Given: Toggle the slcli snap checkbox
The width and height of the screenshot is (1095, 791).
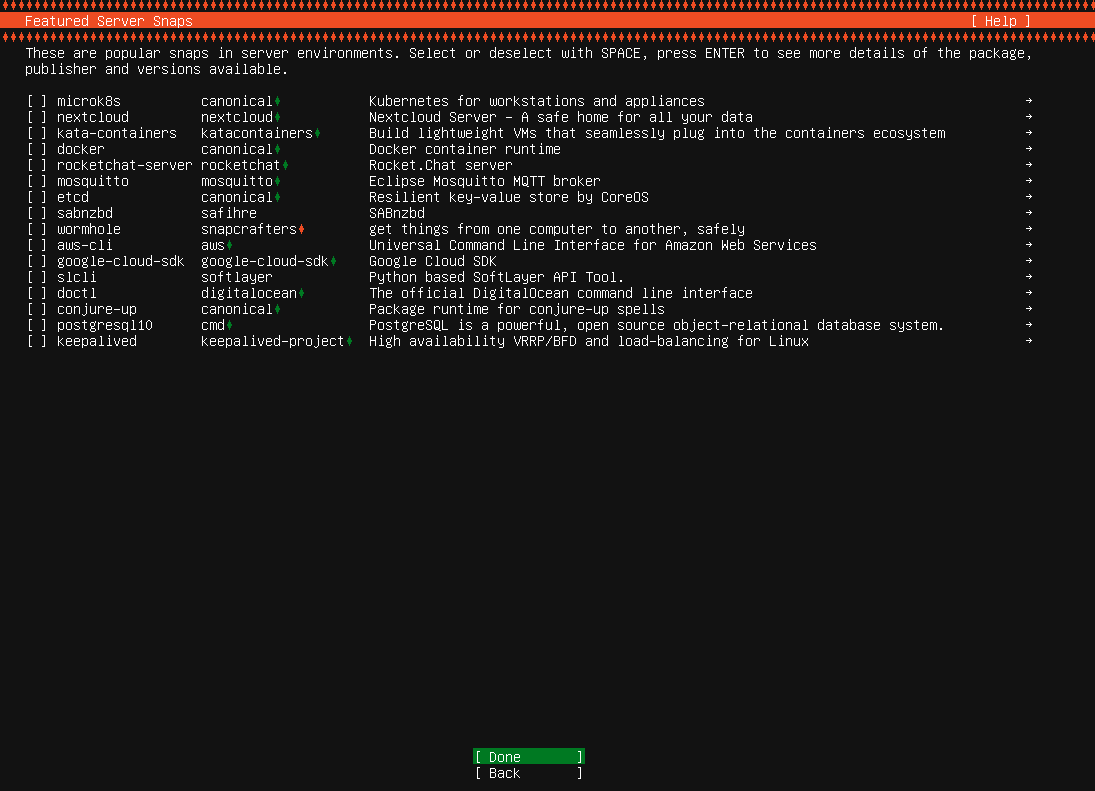Looking at the screenshot, I should 37,278.
